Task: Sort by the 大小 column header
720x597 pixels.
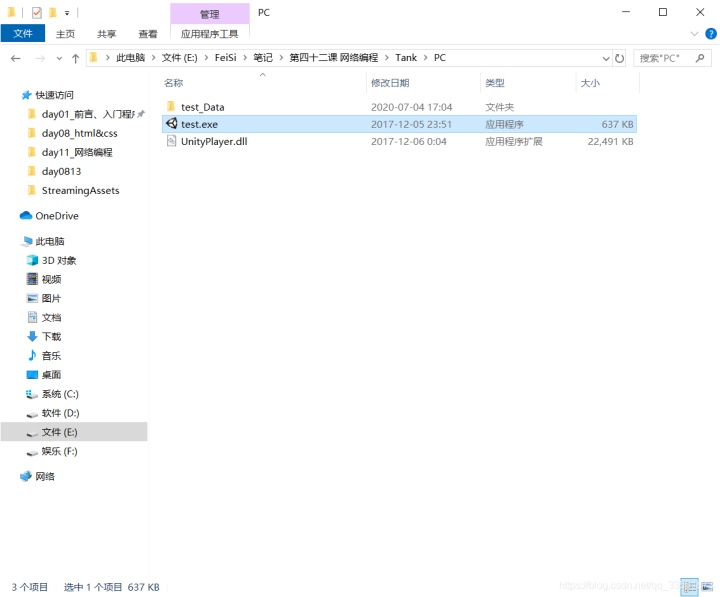Action: [x=590, y=83]
